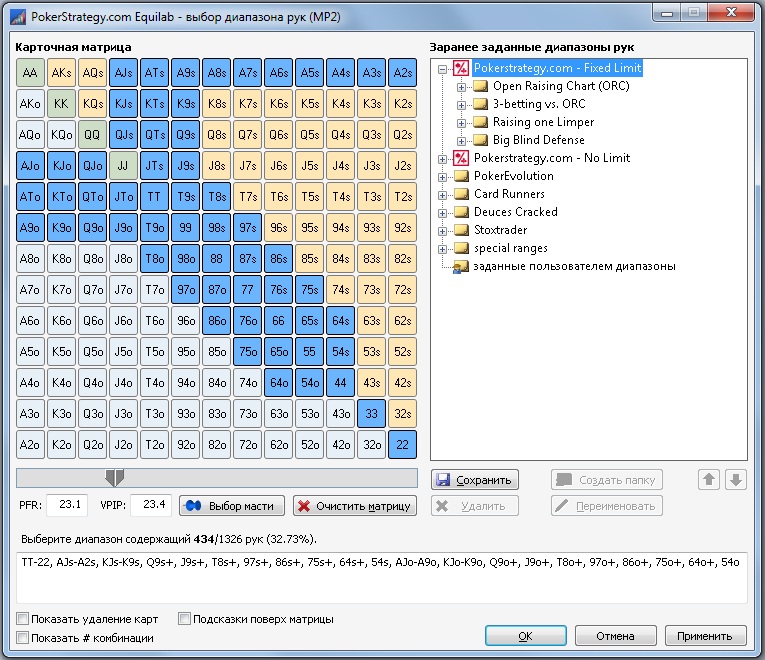Toggle the 54o hand cell
The image size is (765, 660).
[309, 382]
